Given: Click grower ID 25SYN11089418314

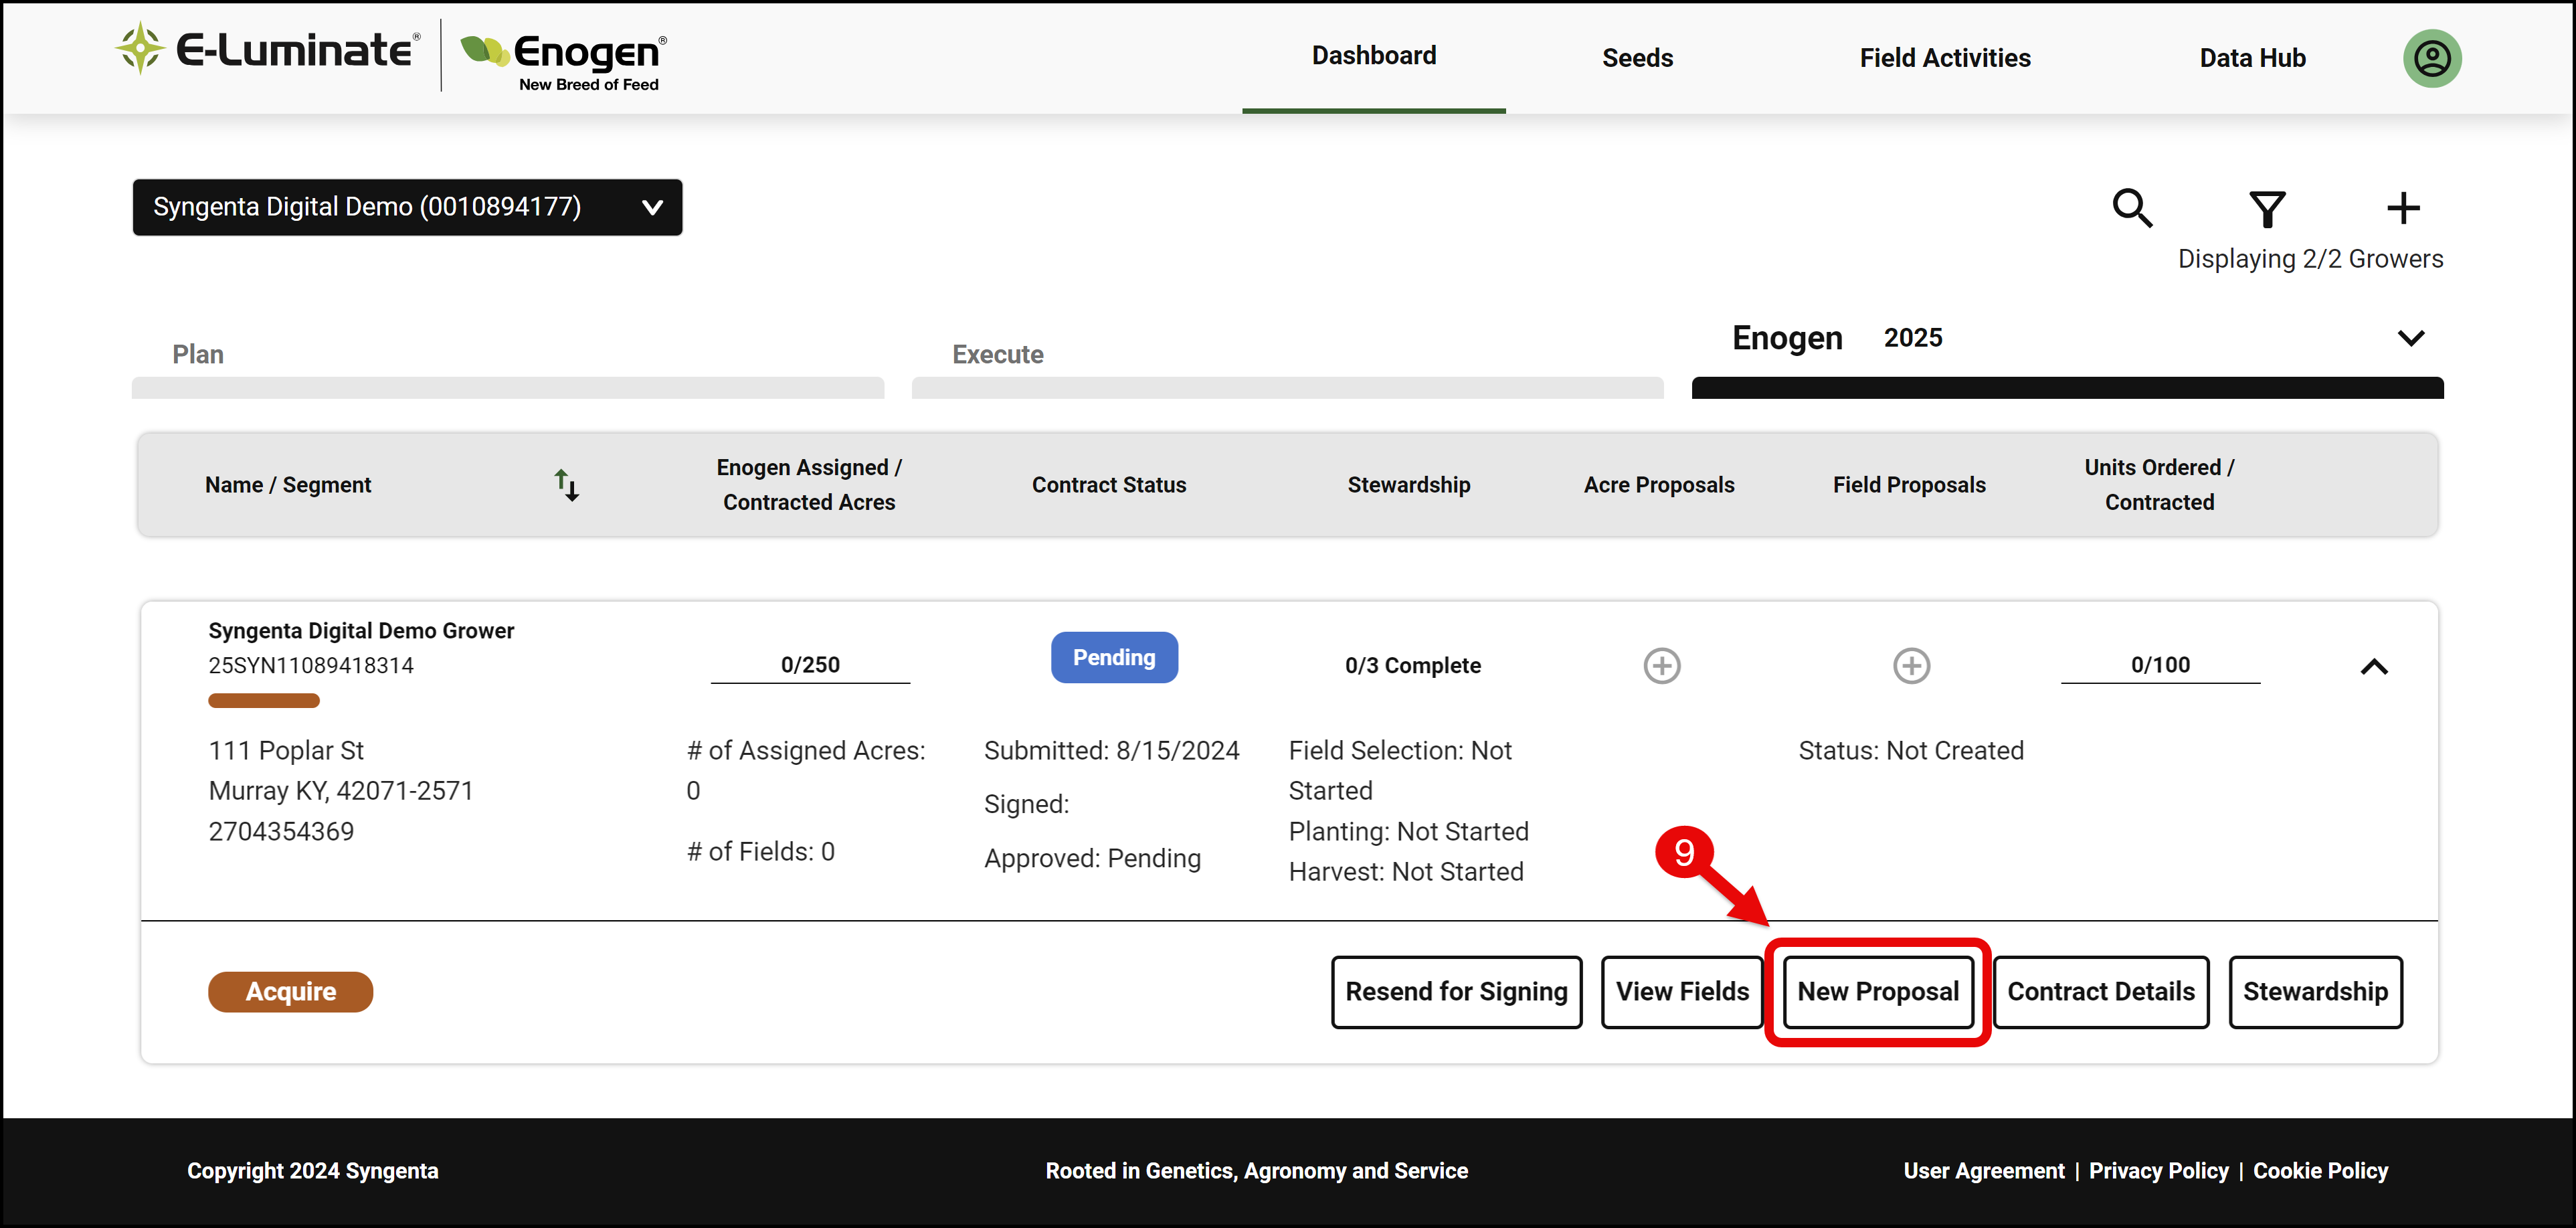Looking at the screenshot, I should [310, 666].
